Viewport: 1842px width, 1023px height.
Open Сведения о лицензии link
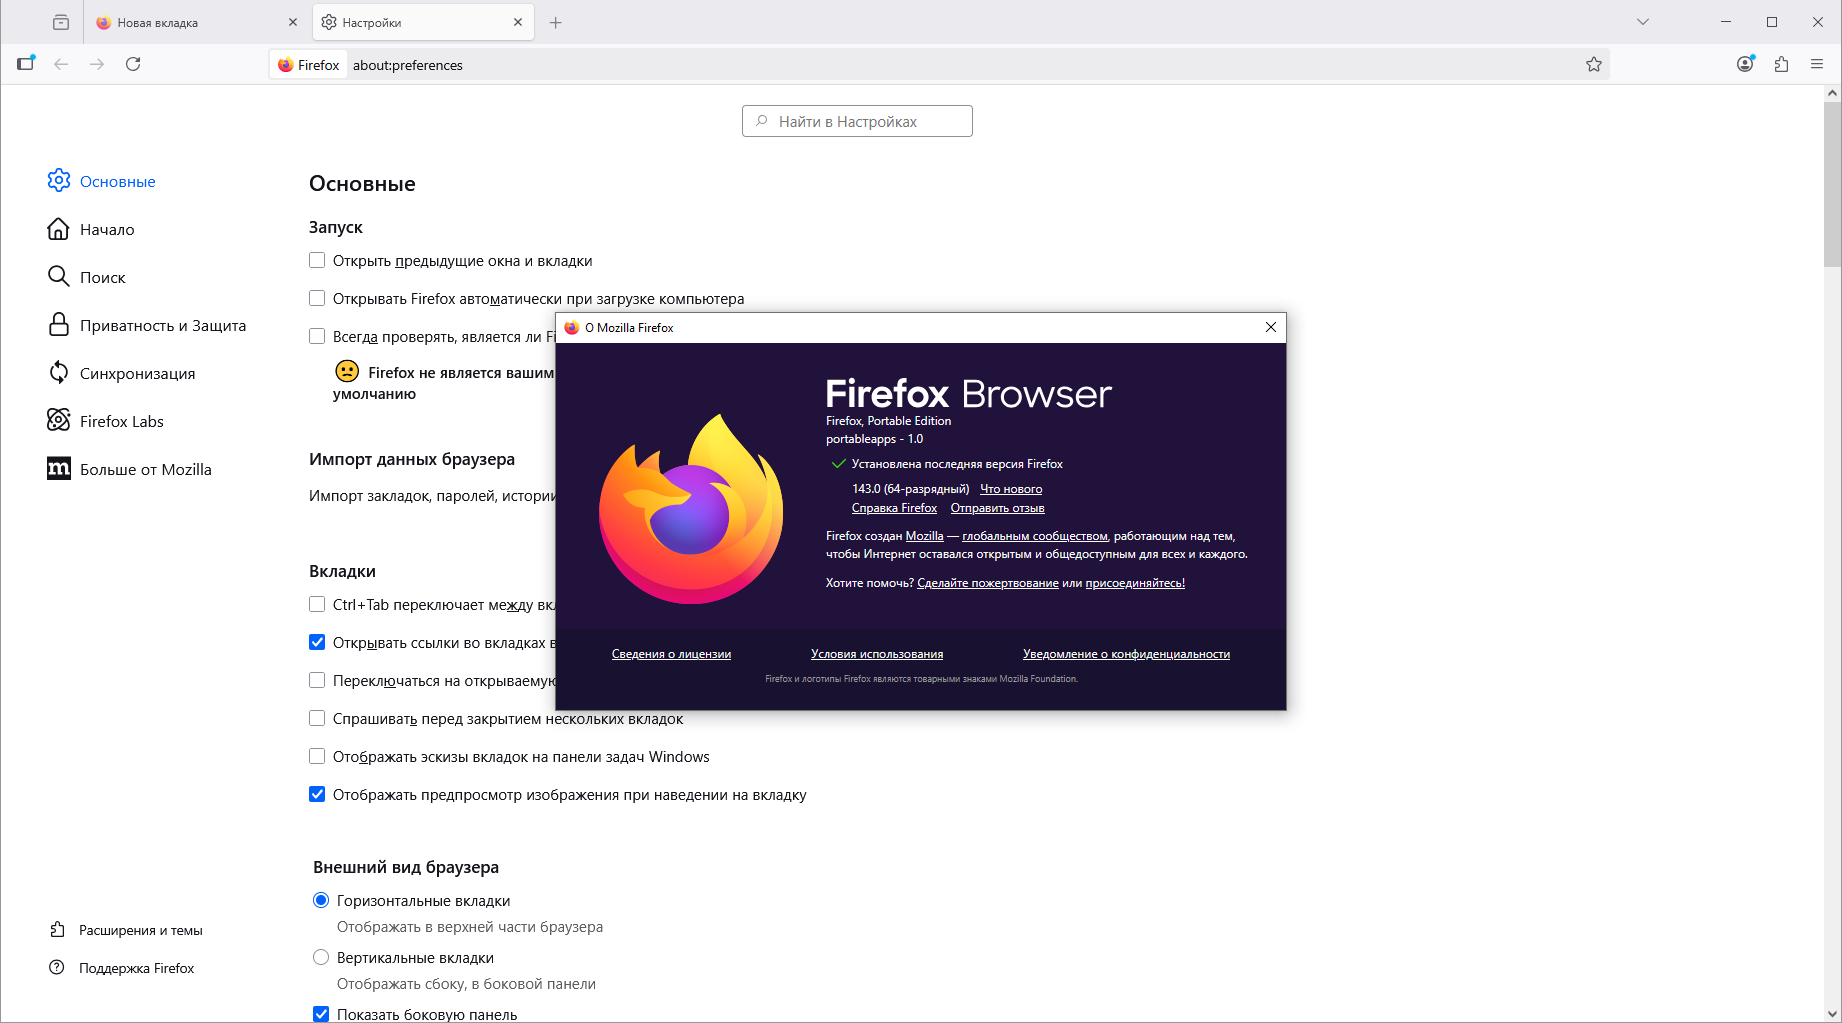click(671, 654)
